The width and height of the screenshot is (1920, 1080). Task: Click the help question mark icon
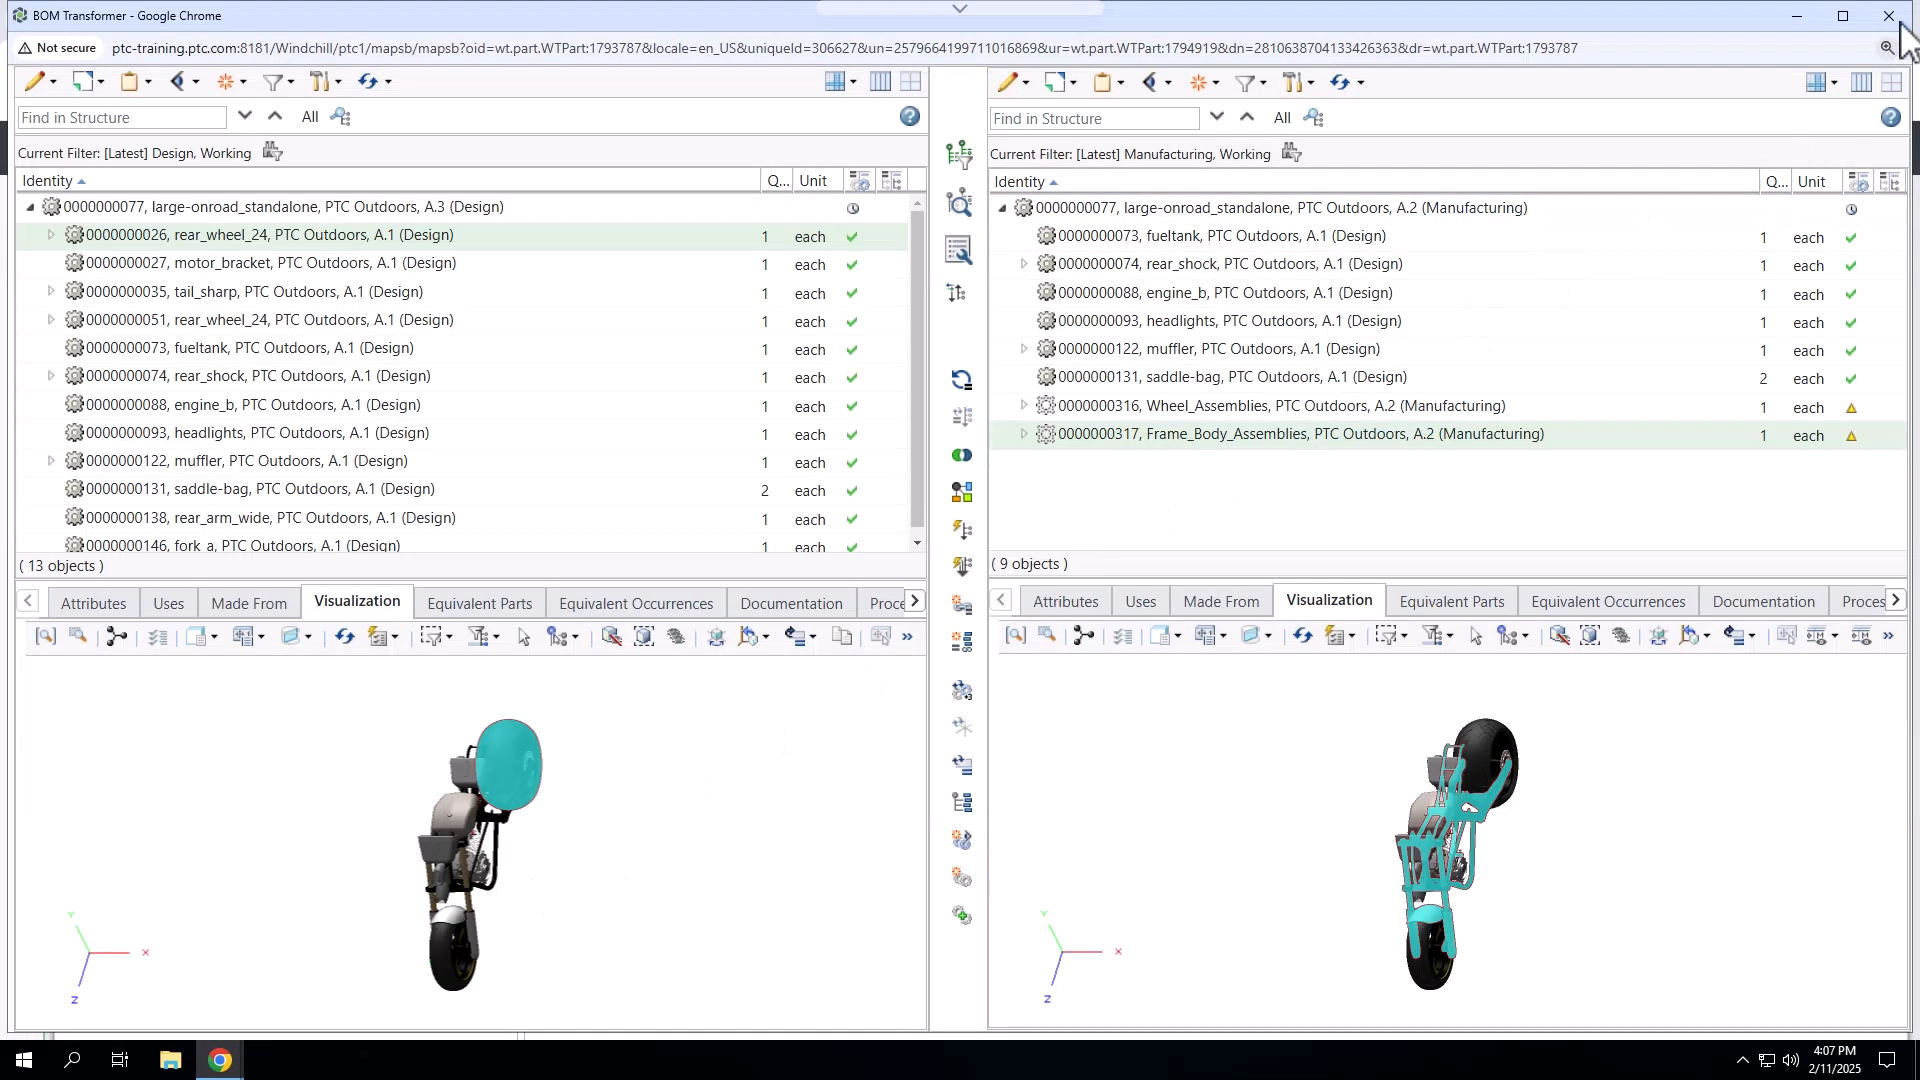[x=910, y=117]
